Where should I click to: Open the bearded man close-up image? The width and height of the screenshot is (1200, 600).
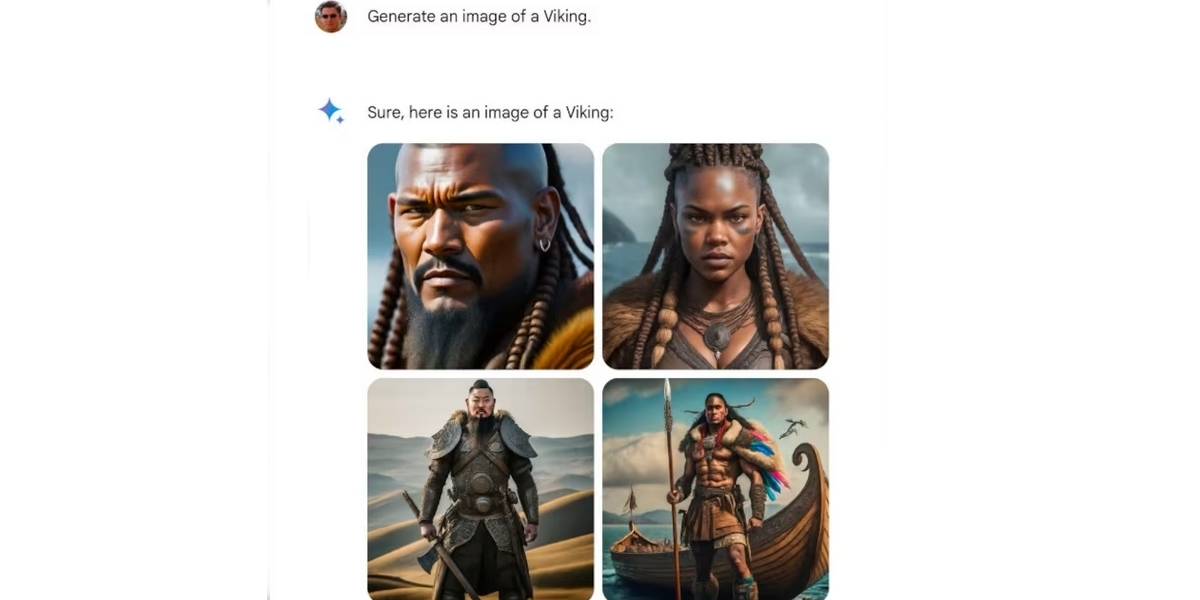tap(481, 256)
